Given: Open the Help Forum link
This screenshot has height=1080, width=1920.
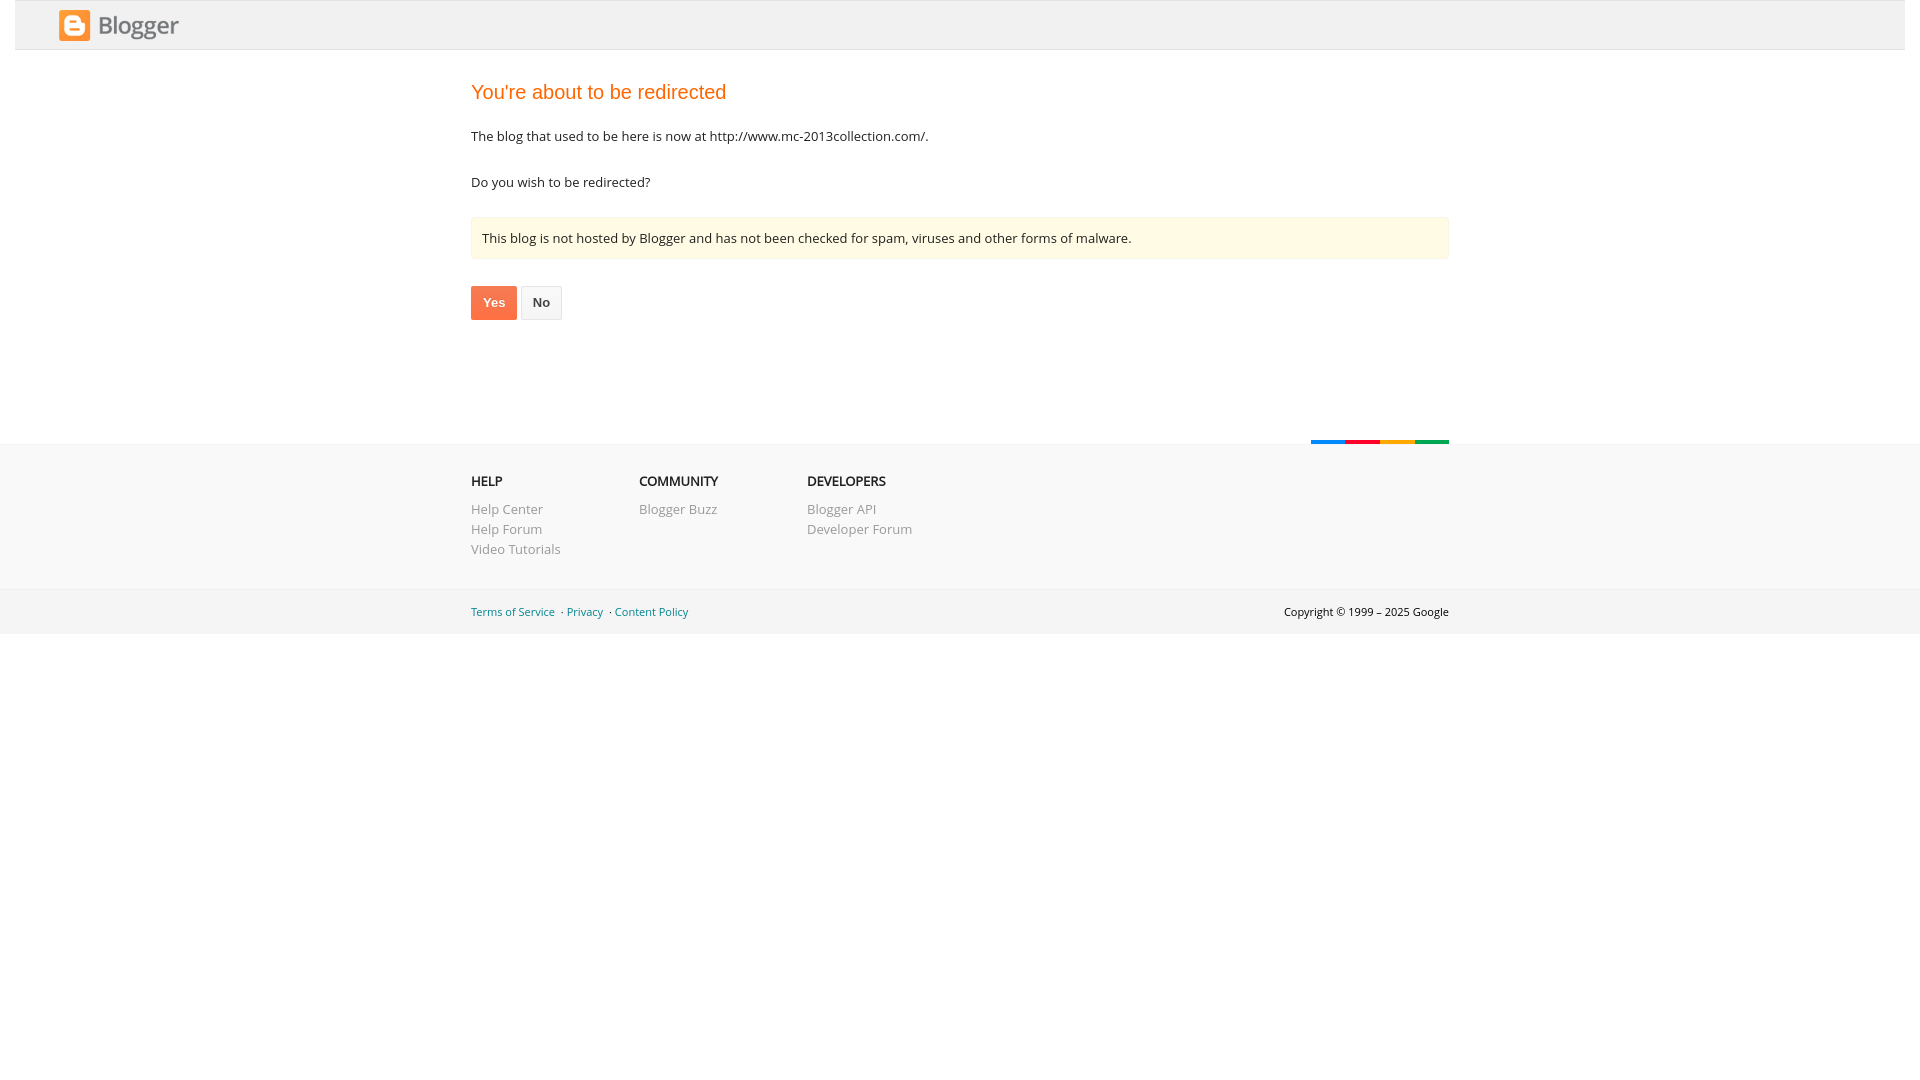Looking at the screenshot, I should [506, 529].
